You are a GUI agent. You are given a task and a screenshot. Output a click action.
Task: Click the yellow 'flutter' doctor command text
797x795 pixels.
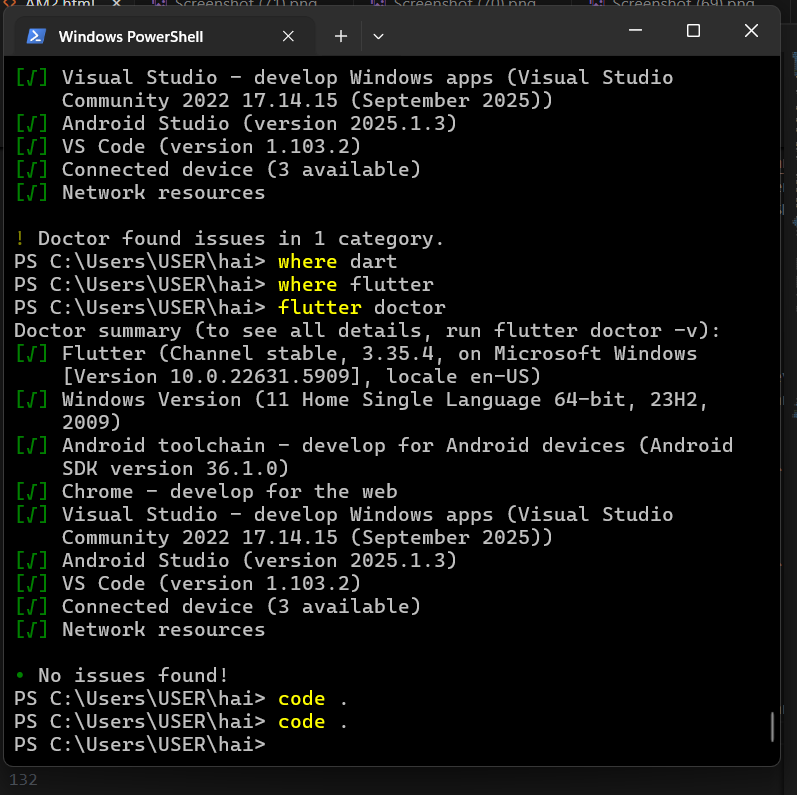coord(320,308)
